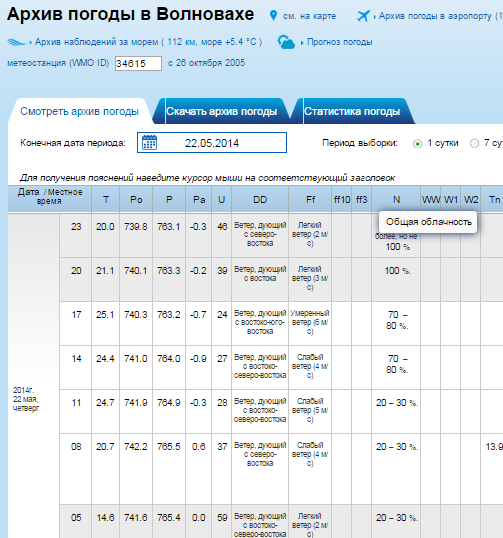Click the Po pressure column header
The image size is (503, 538).
(x=136, y=199)
